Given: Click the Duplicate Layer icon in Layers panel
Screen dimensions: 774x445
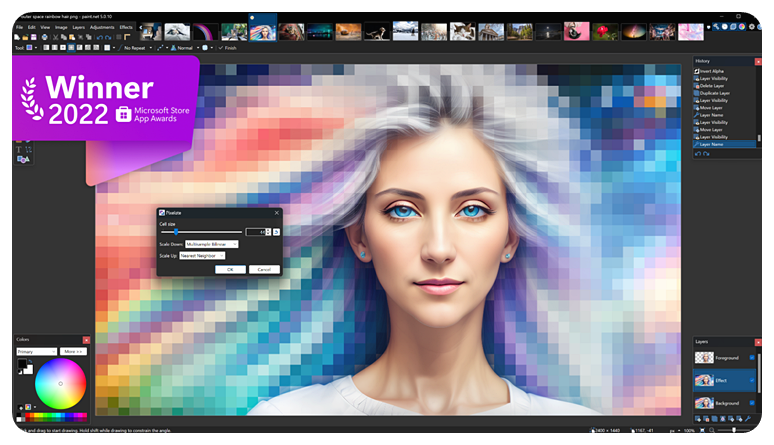Looking at the screenshot, I should tap(714, 418).
